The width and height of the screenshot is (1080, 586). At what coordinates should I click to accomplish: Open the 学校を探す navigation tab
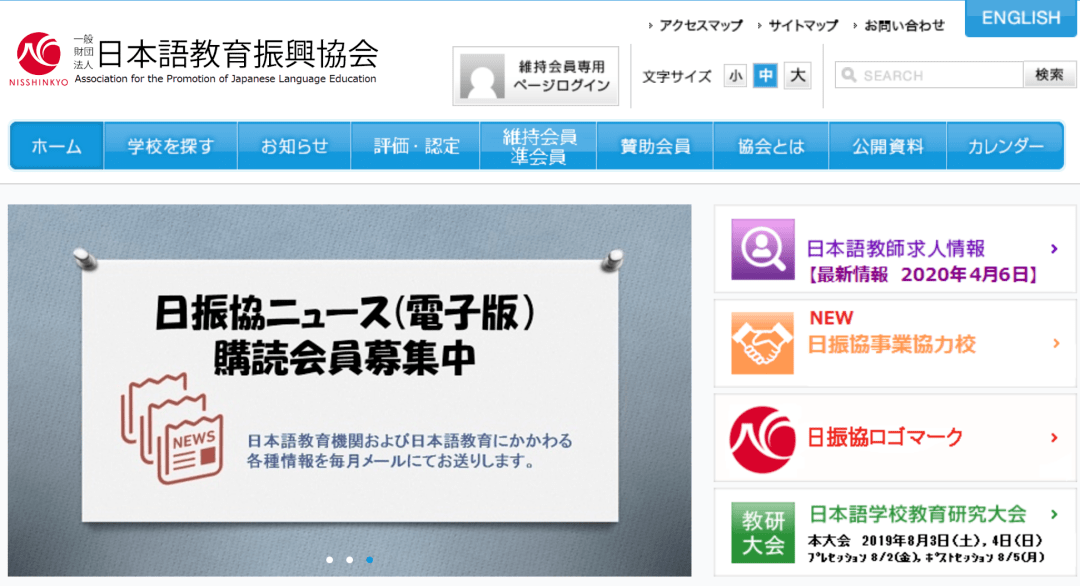pyautogui.click(x=170, y=144)
